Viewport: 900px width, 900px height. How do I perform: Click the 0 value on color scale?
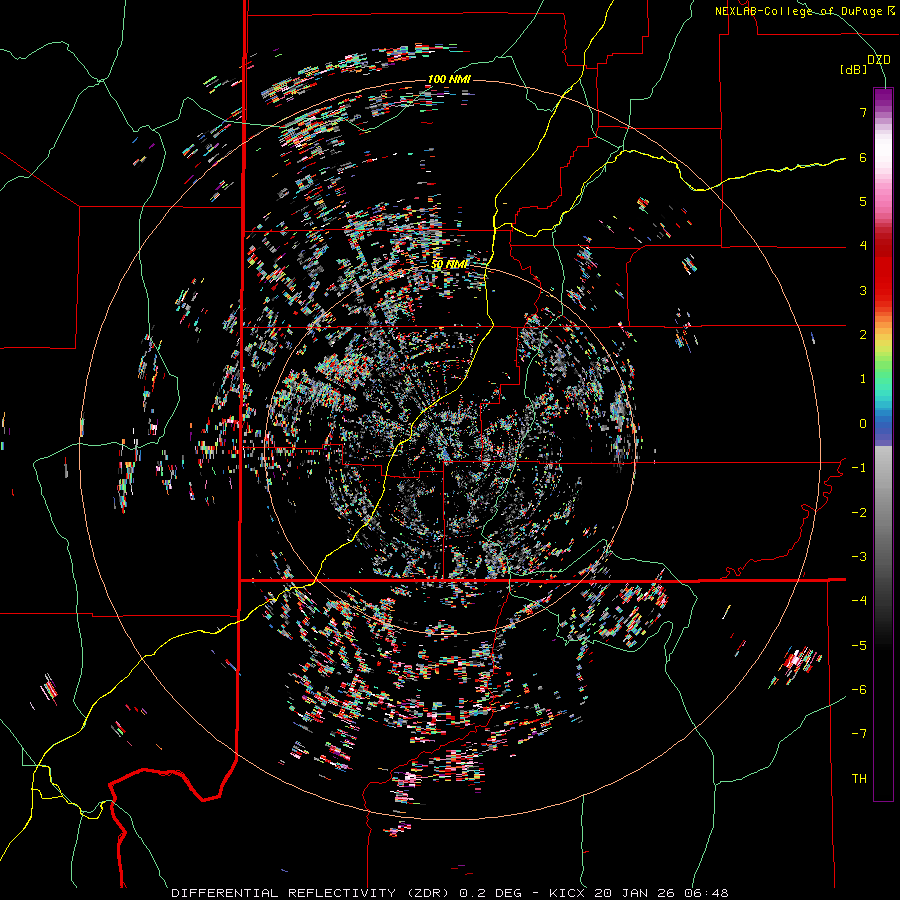(863, 424)
